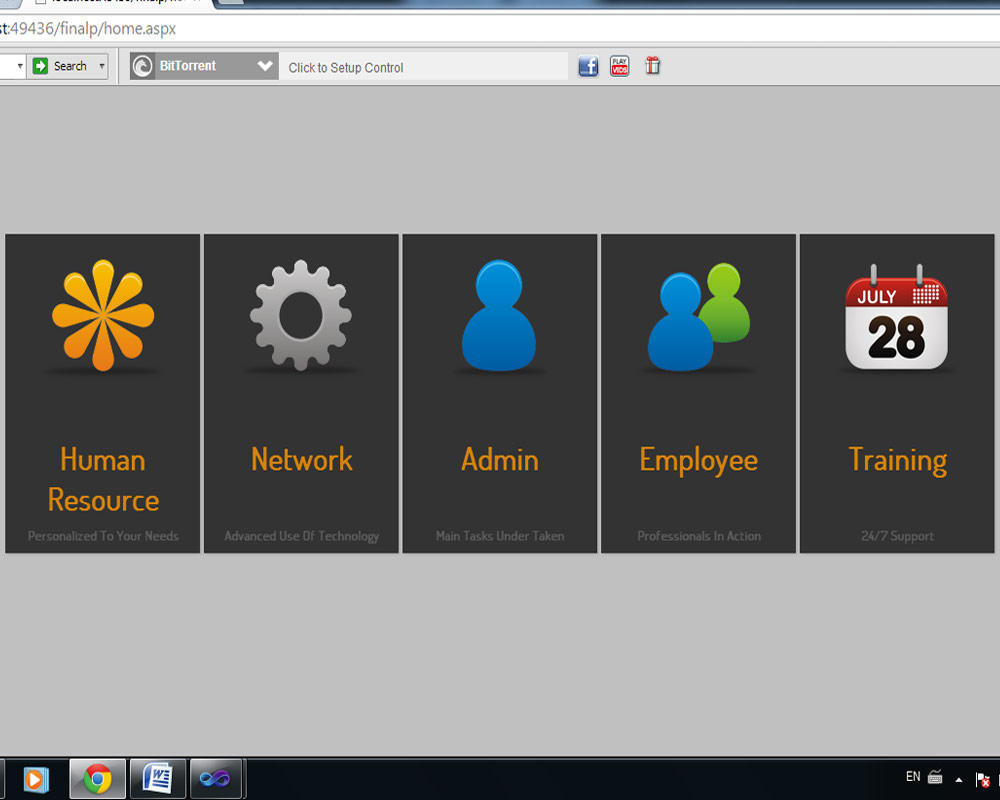Click the 'Click to Setup Control' field

tap(422, 67)
